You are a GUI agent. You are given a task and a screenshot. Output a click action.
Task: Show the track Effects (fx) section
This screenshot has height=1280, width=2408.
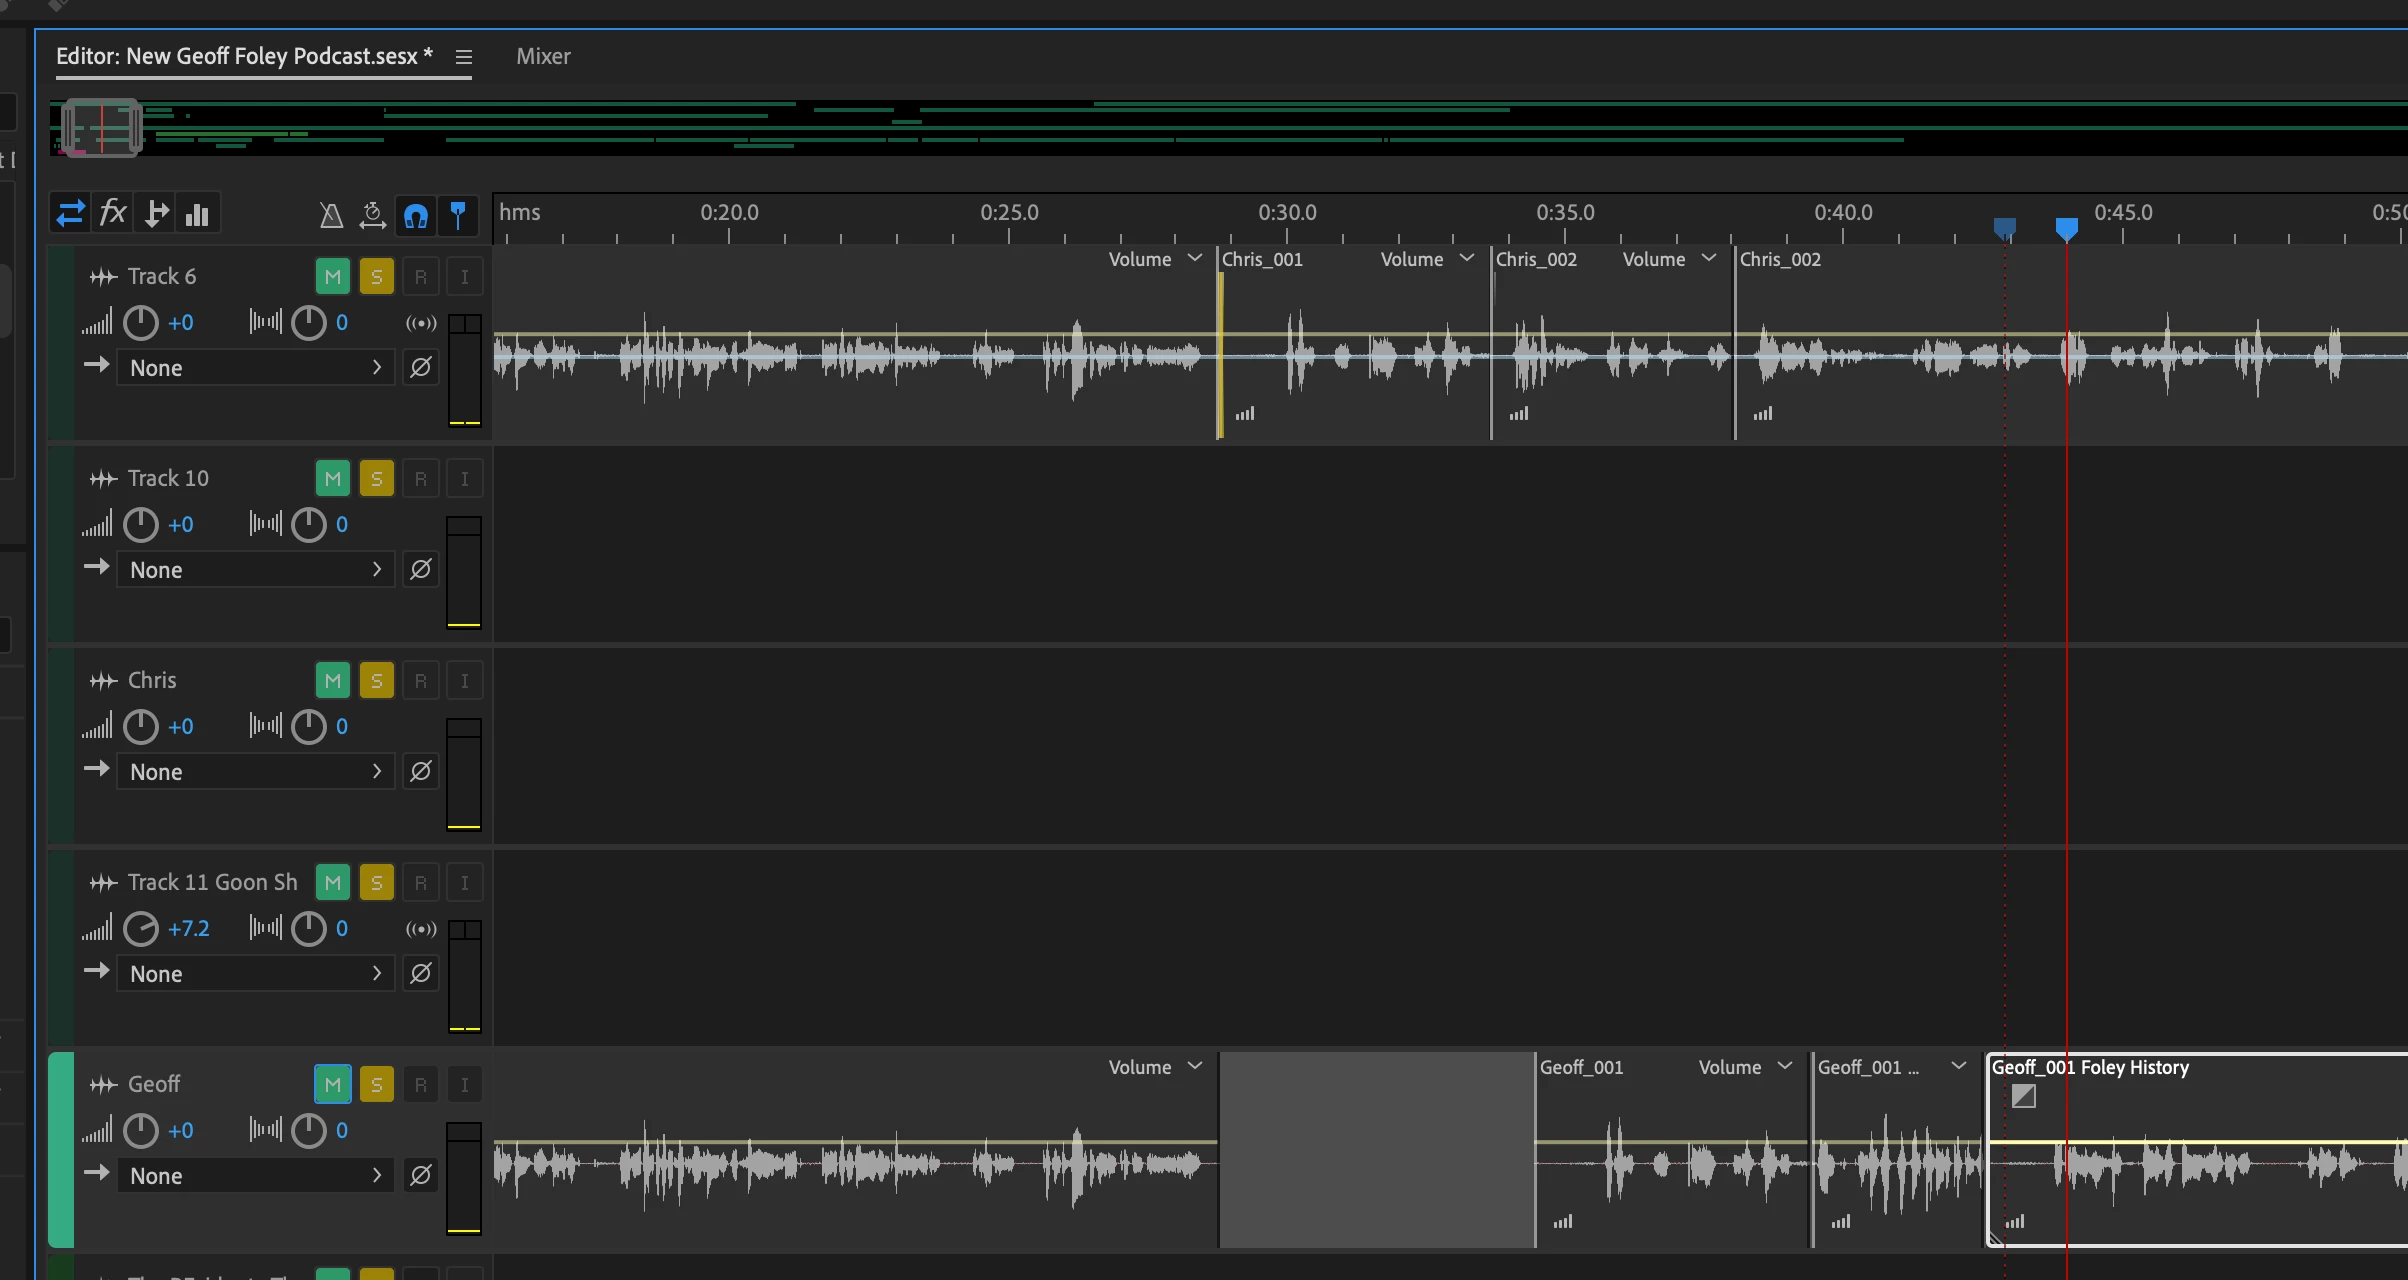[113, 214]
